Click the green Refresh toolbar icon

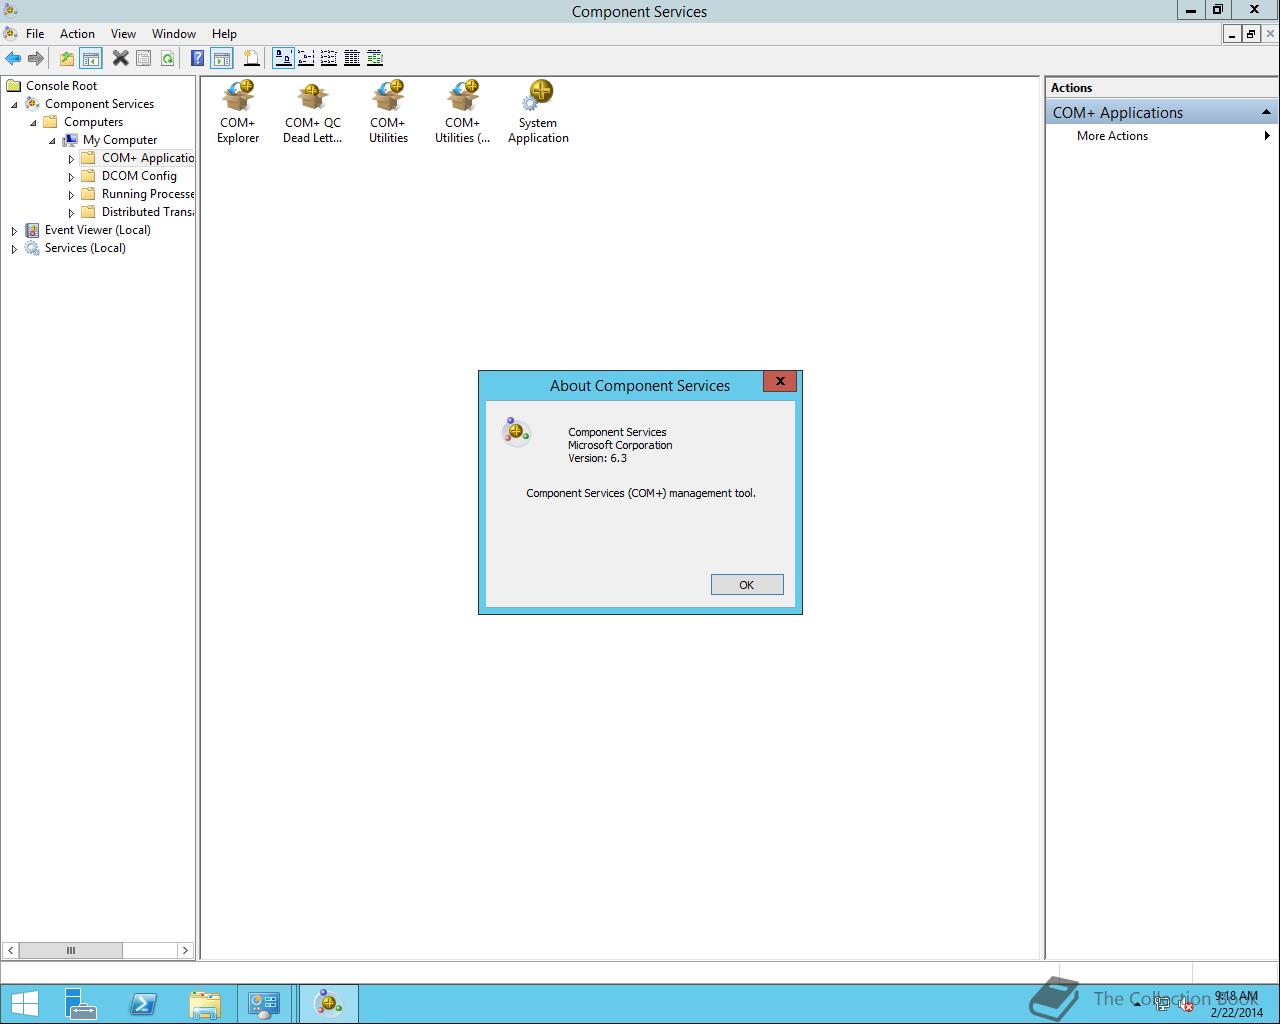click(x=168, y=58)
